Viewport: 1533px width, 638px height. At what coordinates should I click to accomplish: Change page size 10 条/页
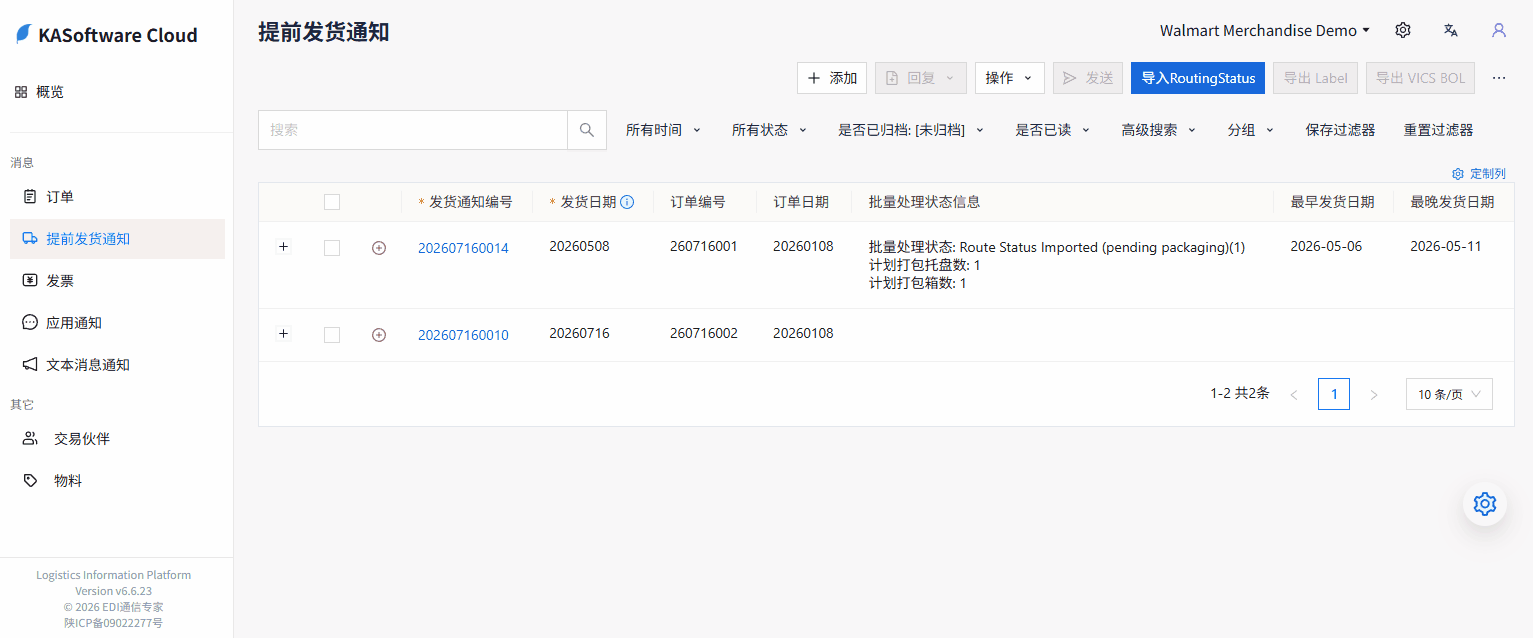1449,395
